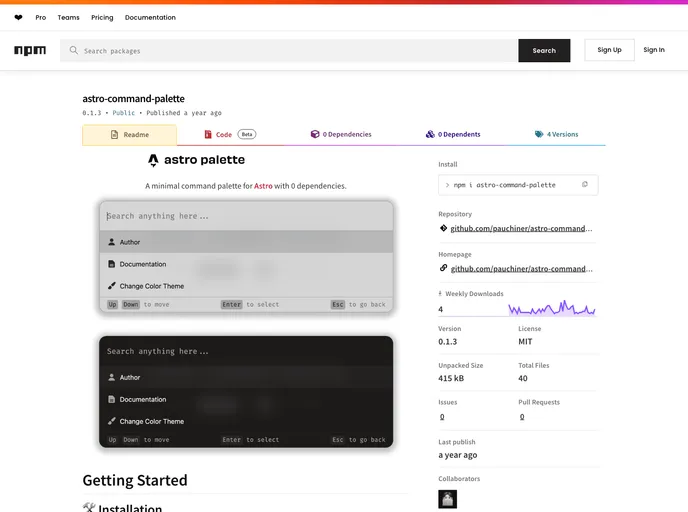Click the npm i astro-command-palette text
688x512 pixels.
pyautogui.click(x=505, y=185)
